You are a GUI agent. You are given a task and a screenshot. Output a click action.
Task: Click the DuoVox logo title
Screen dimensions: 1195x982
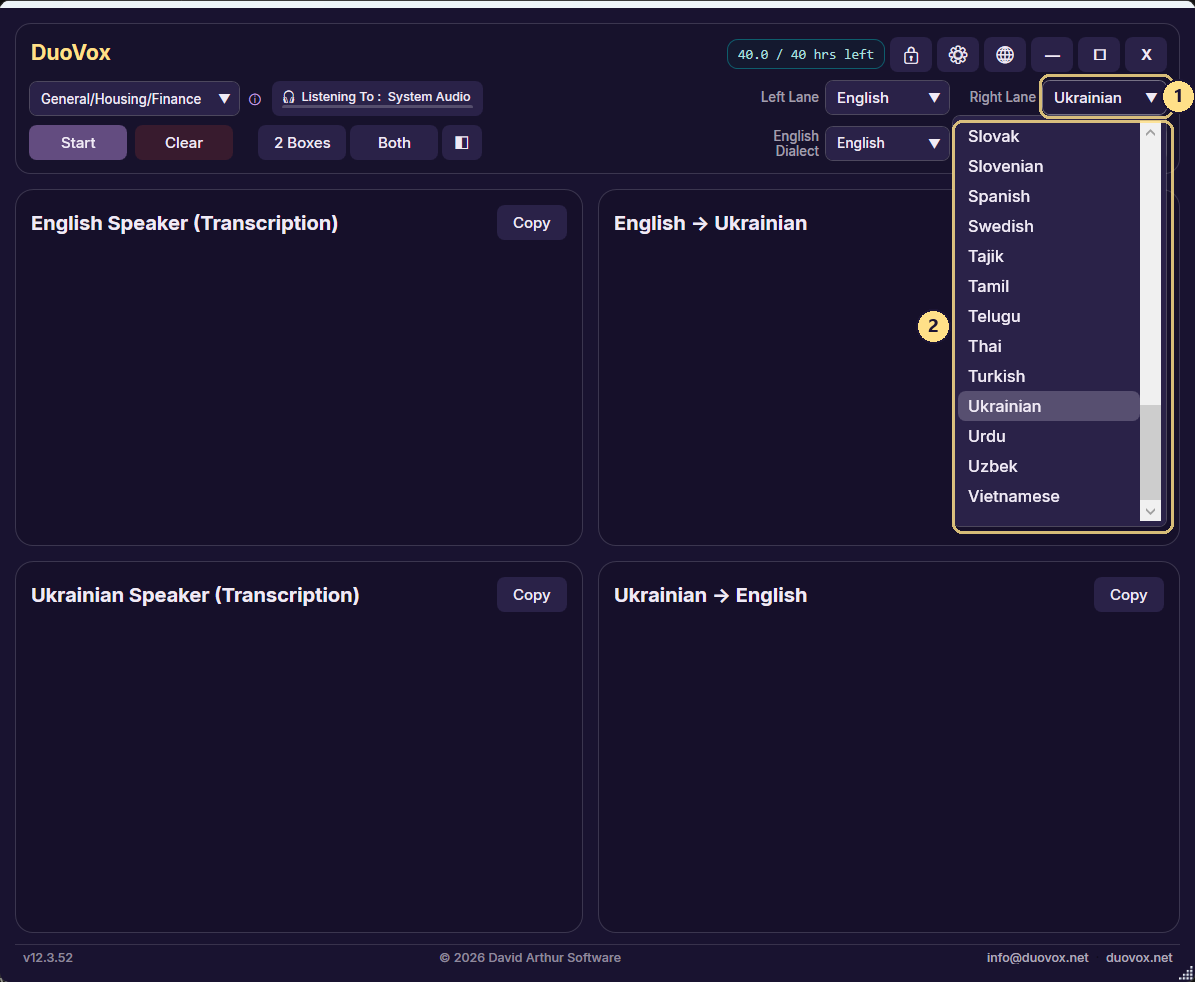click(71, 53)
